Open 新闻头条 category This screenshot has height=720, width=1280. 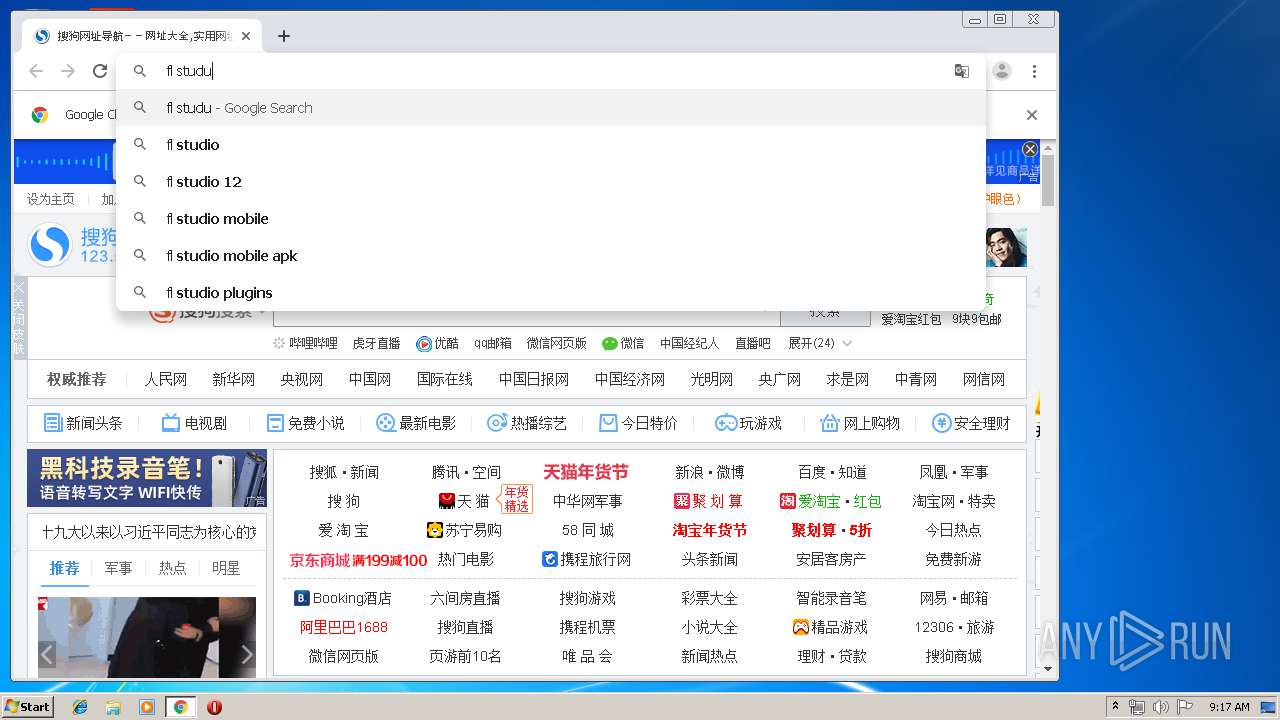(83, 423)
